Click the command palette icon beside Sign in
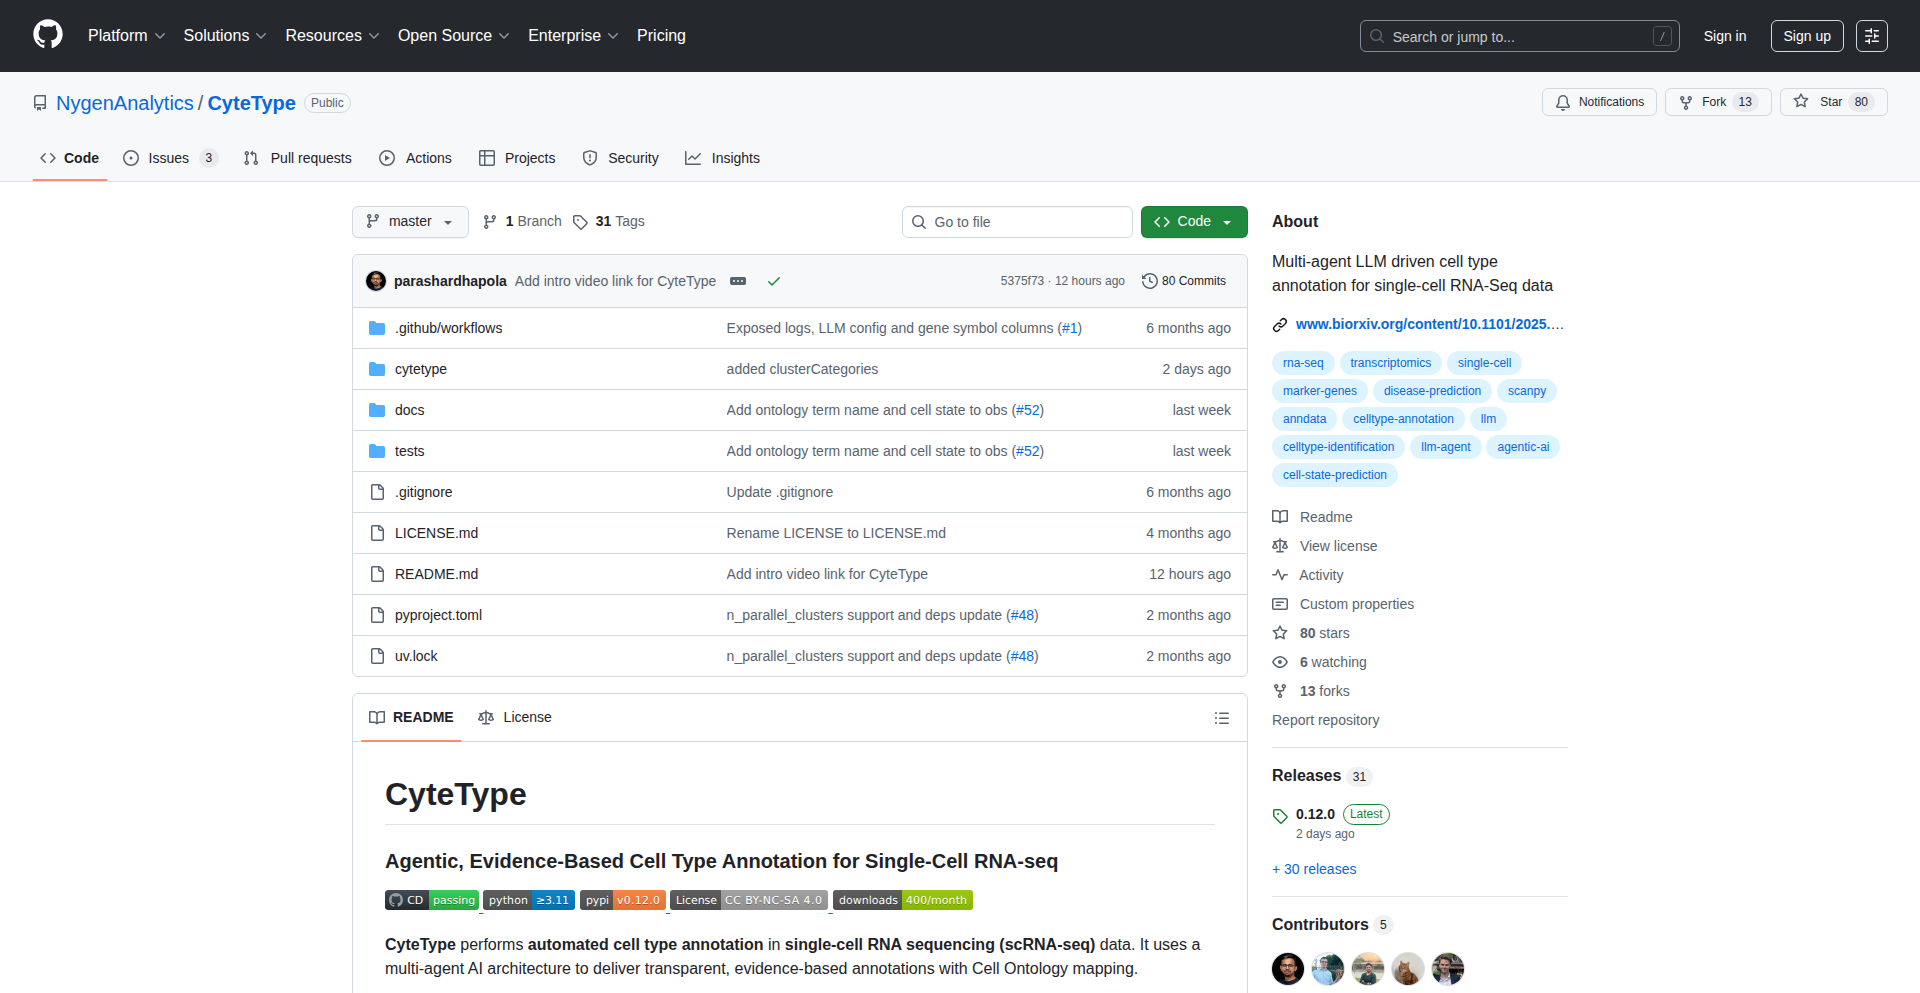1920x993 pixels. click(x=1871, y=36)
